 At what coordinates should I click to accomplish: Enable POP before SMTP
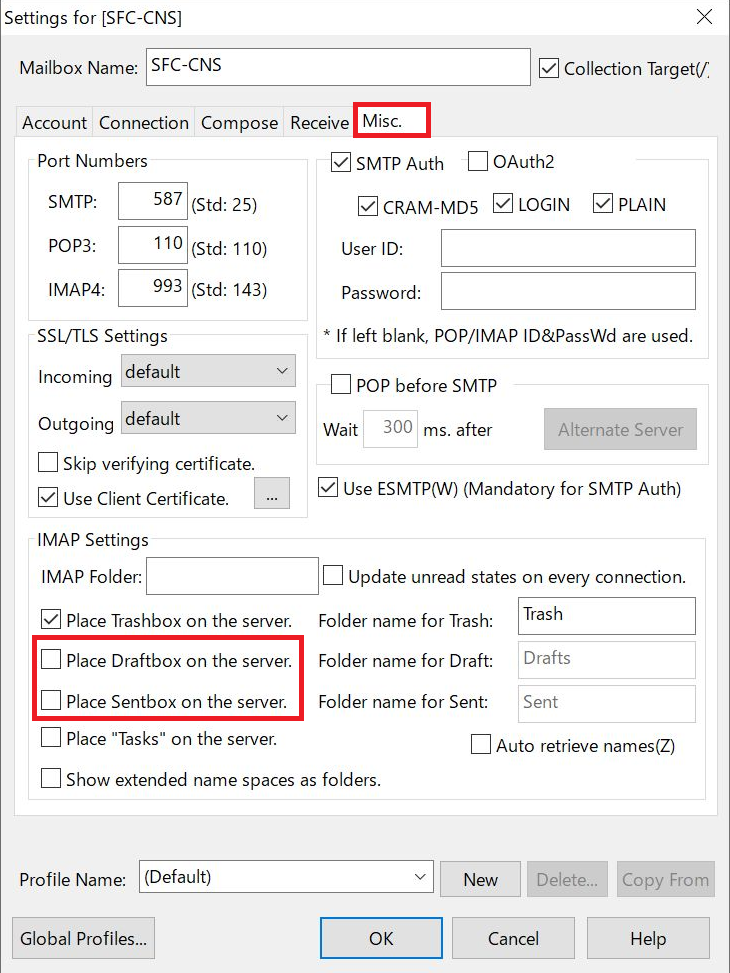click(341, 385)
